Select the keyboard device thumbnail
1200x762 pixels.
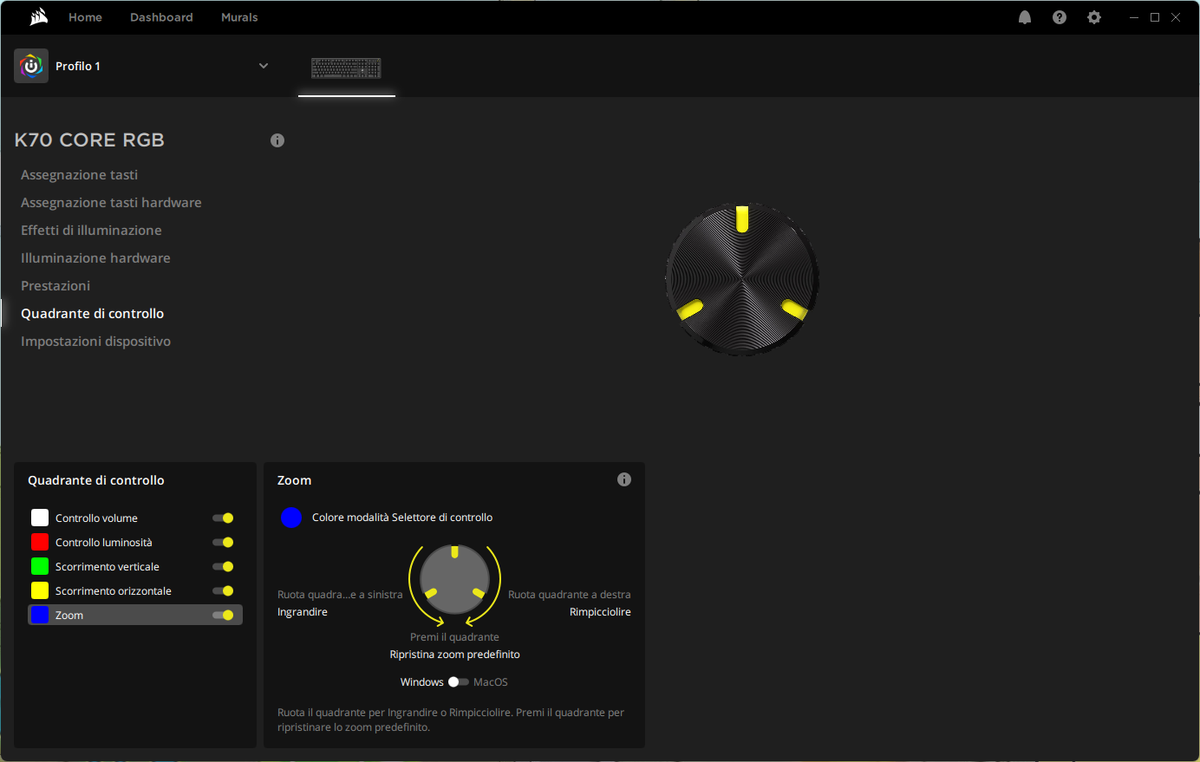tap(346, 68)
